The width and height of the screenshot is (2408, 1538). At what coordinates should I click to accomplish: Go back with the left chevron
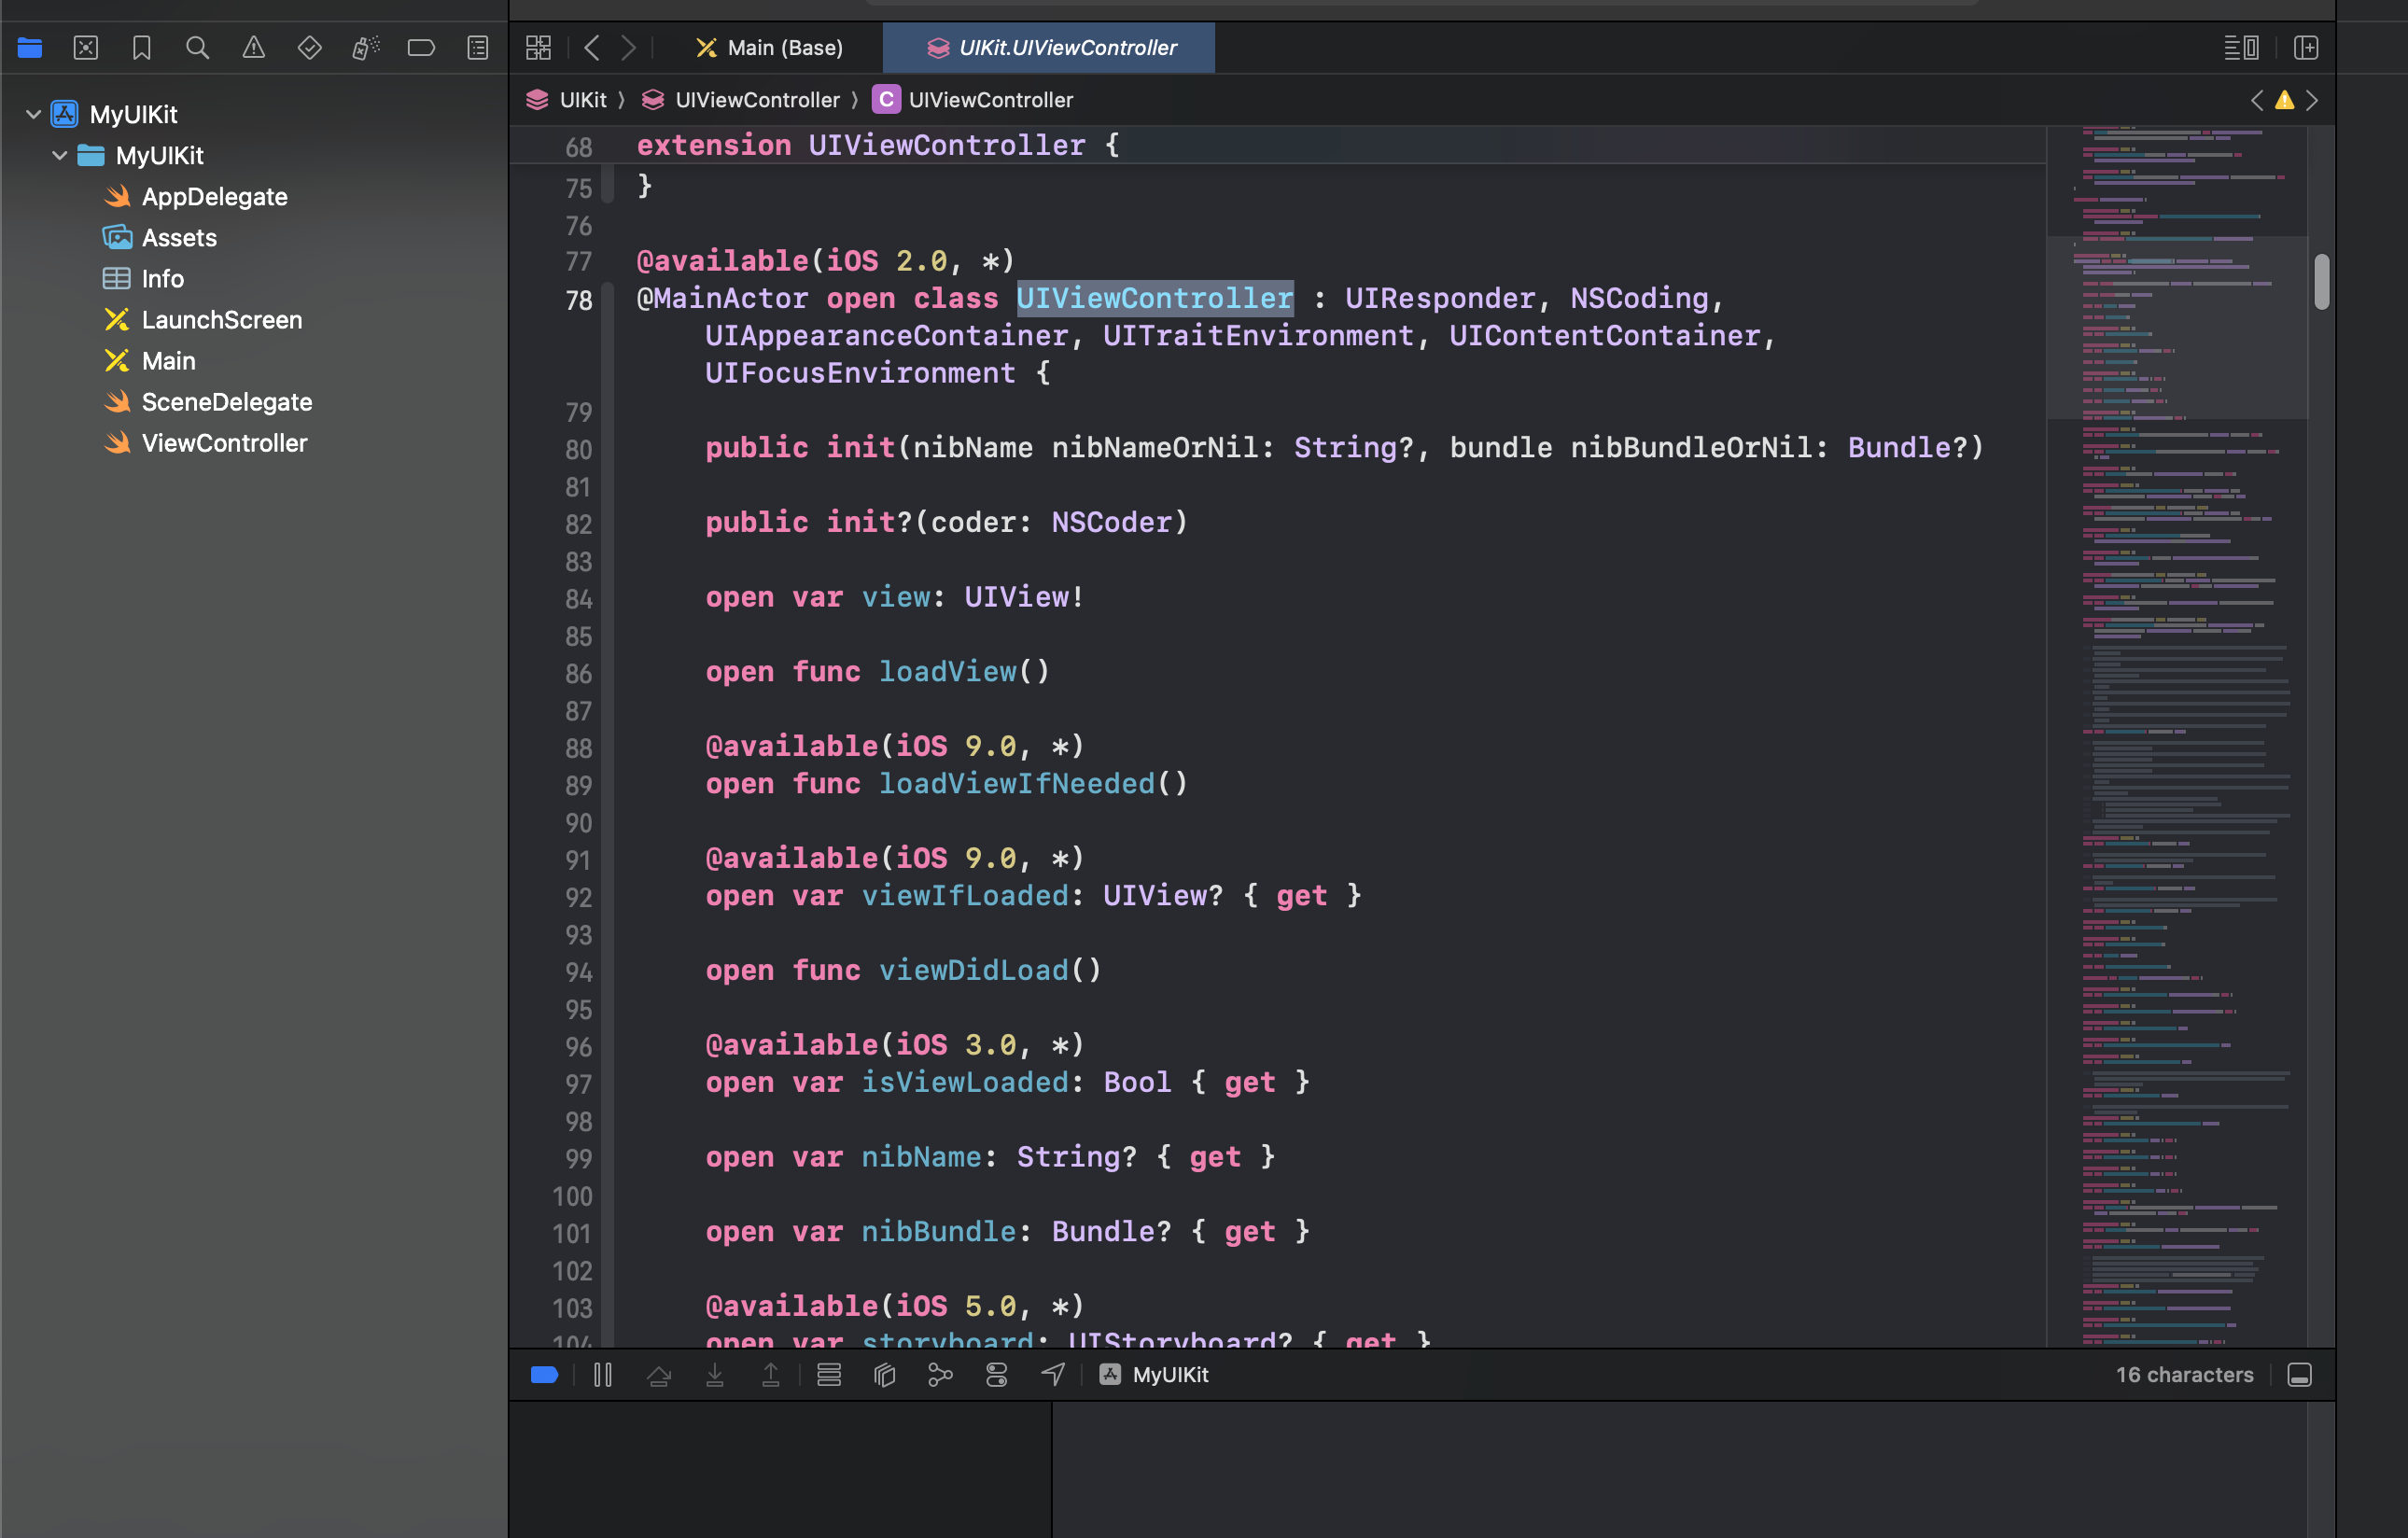[x=592, y=47]
